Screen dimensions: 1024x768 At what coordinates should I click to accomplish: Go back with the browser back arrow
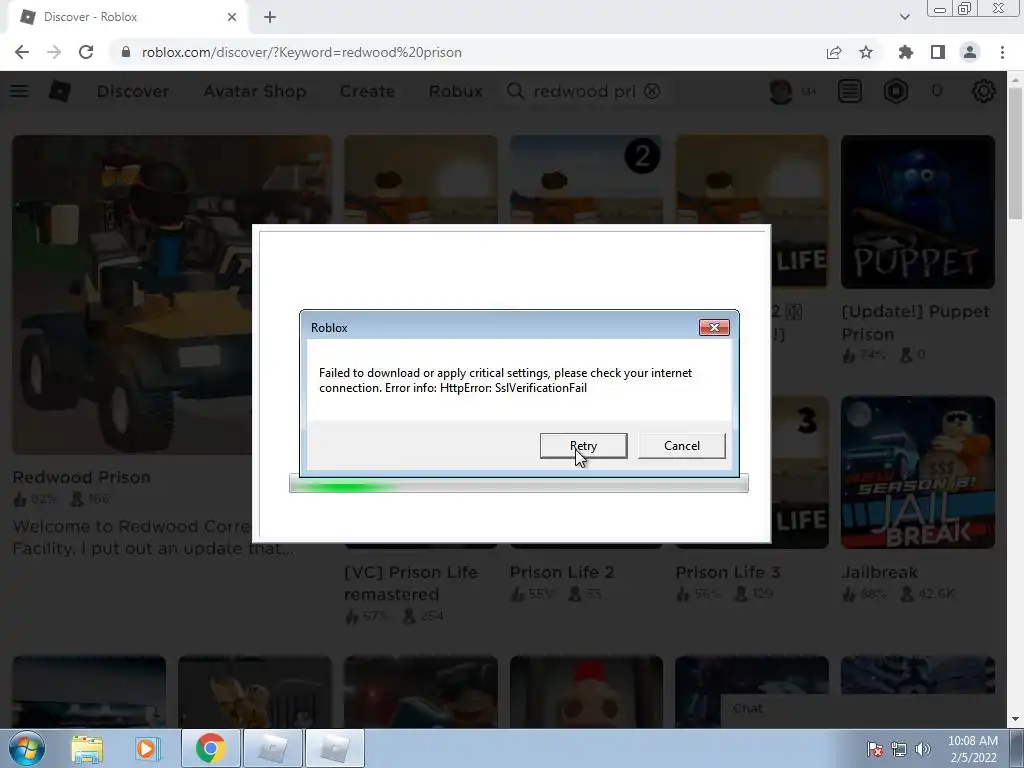[22, 52]
